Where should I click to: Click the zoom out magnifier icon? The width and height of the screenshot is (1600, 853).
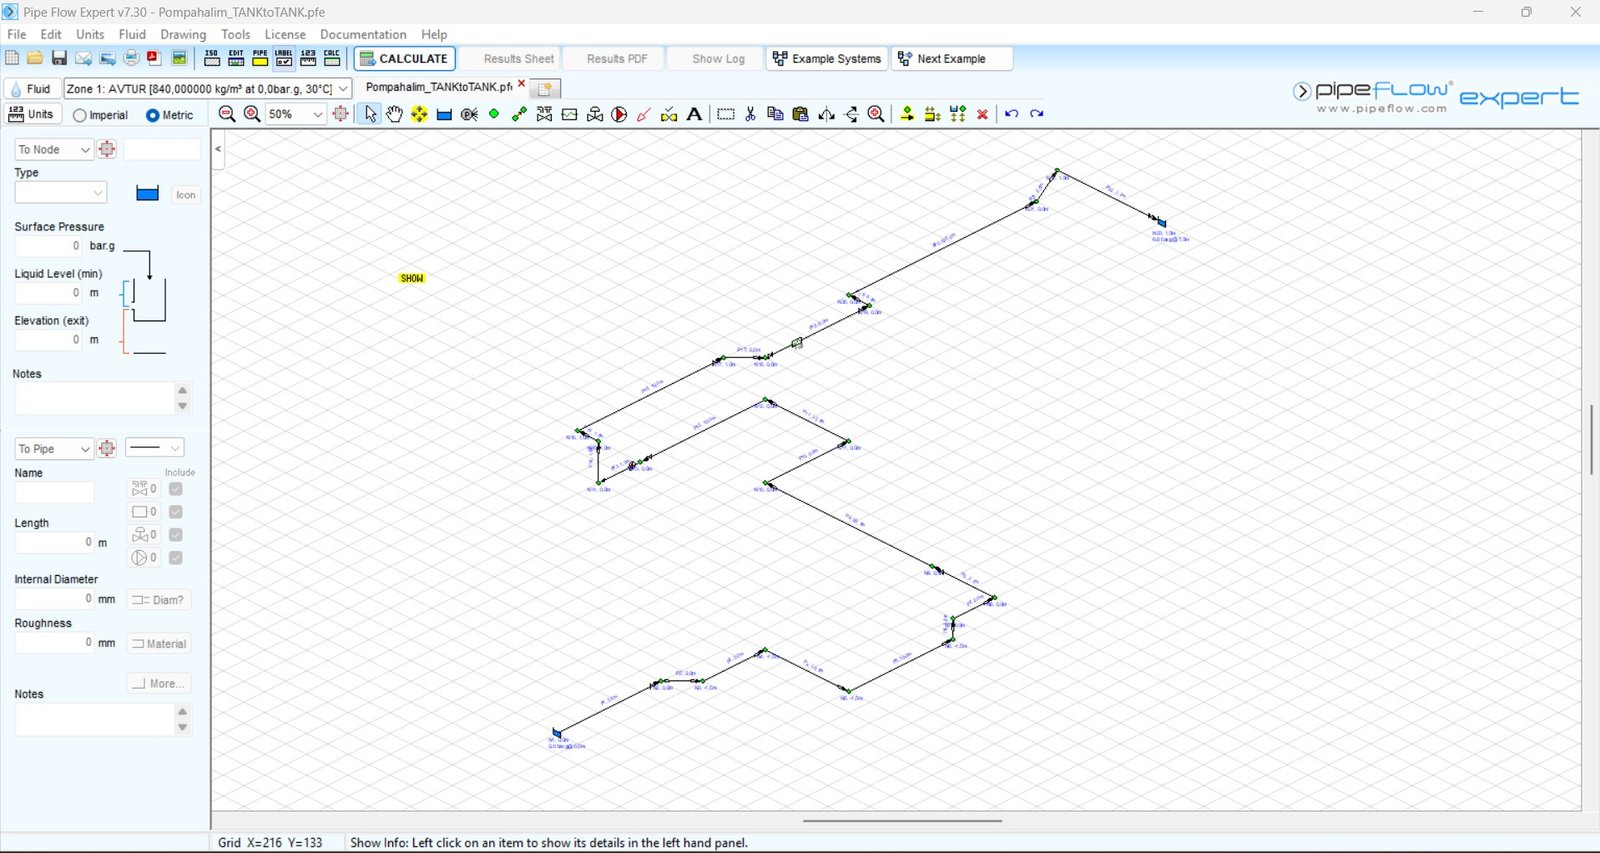(x=227, y=114)
